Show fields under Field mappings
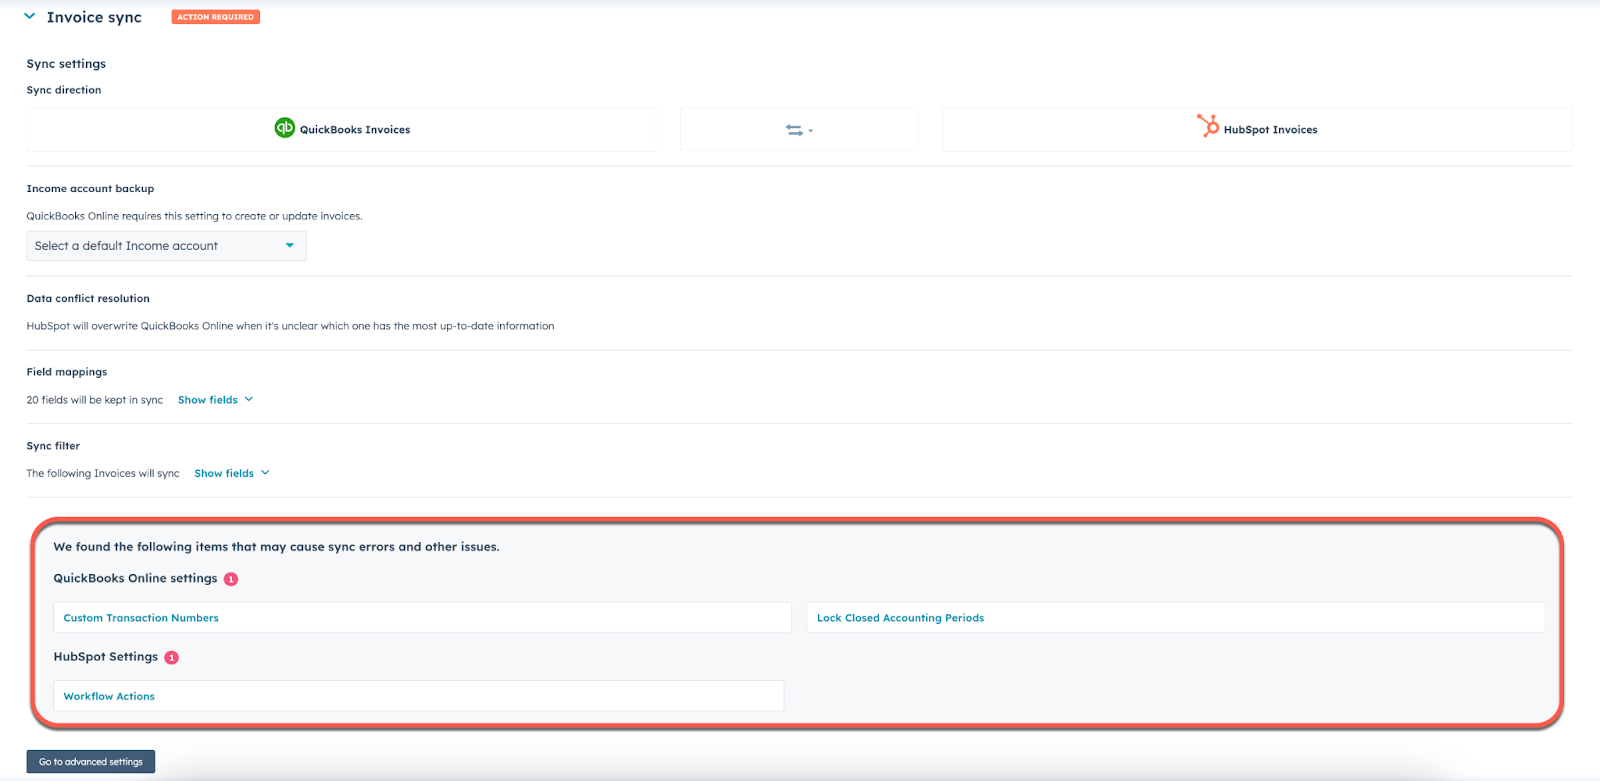 pyautogui.click(x=216, y=400)
